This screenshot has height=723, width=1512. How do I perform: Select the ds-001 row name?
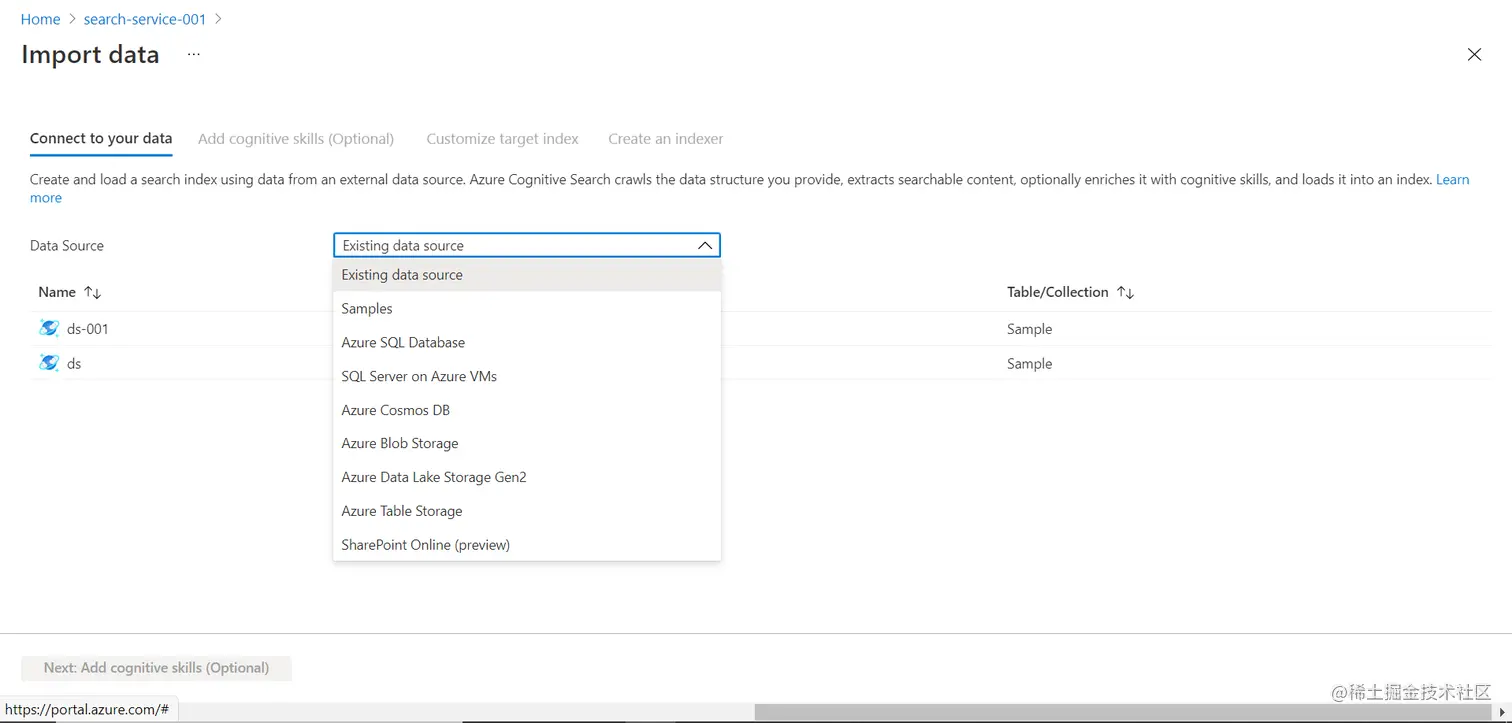[x=88, y=329]
